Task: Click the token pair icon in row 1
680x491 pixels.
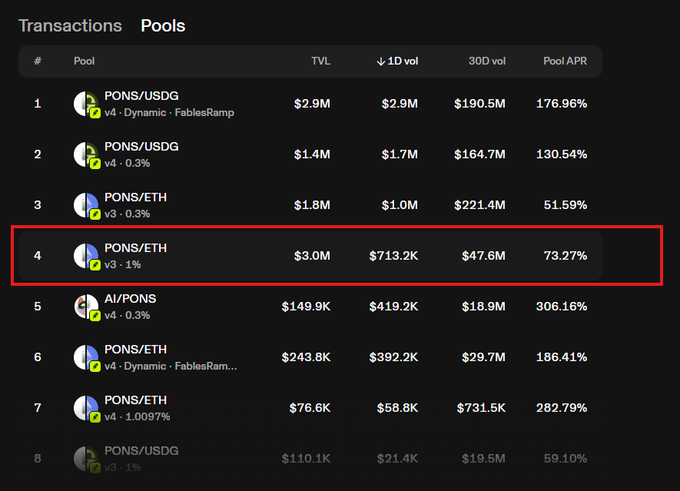Action: [x=87, y=104]
